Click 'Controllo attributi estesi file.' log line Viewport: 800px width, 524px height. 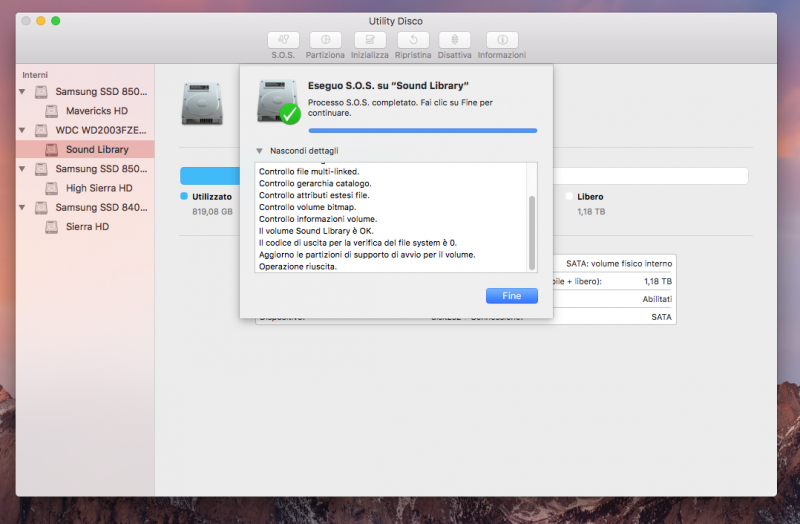point(314,195)
